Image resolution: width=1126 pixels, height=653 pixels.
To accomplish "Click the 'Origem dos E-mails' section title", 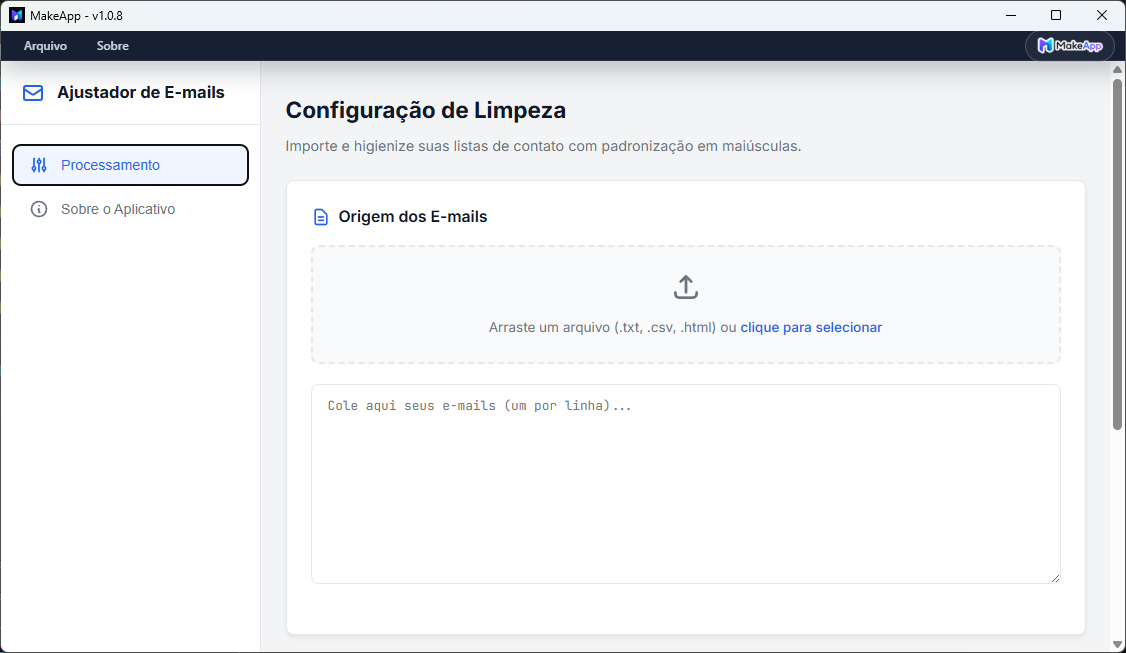I will click(413, 217).
